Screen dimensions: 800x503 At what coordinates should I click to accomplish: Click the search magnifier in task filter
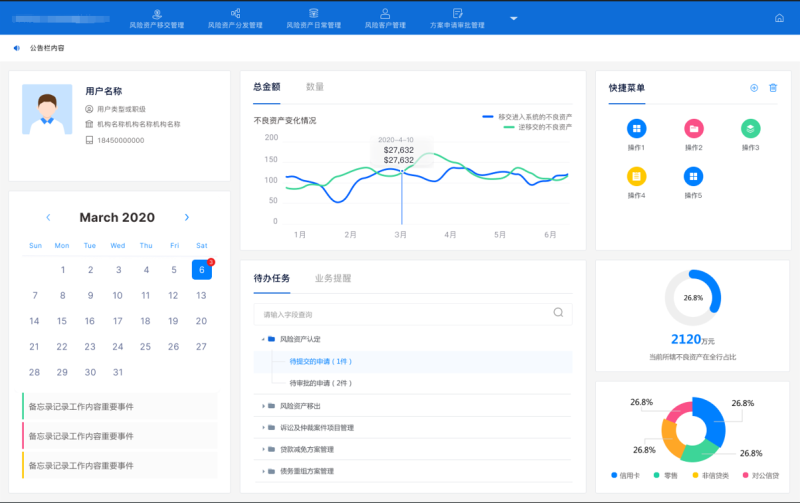pos(558,313)
